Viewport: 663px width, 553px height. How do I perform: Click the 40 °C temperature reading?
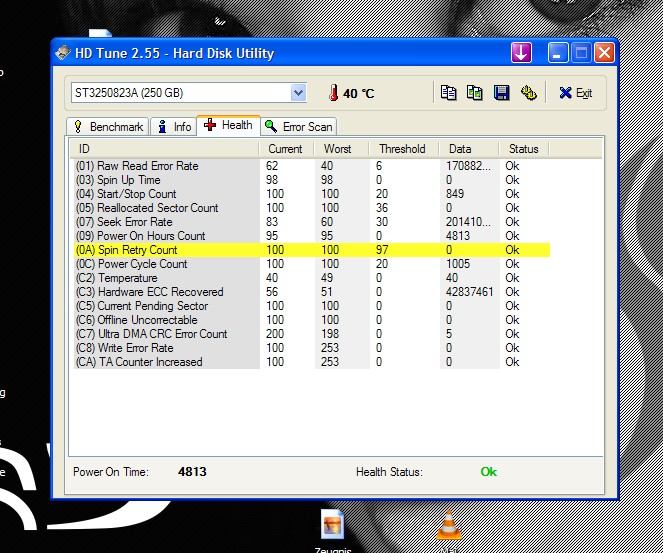tap(359, 93)
